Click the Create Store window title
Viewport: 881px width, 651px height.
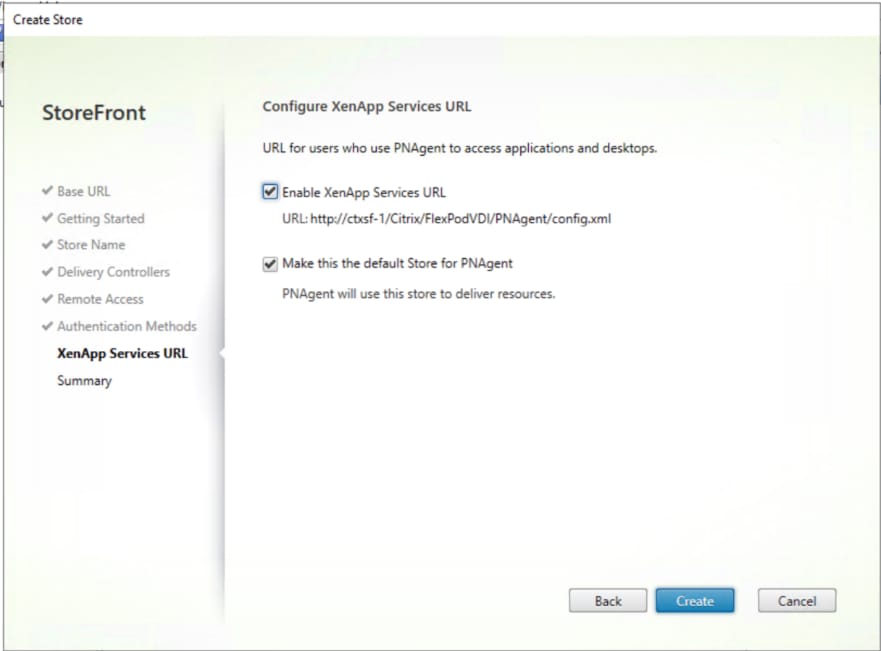tap(48, 20)
